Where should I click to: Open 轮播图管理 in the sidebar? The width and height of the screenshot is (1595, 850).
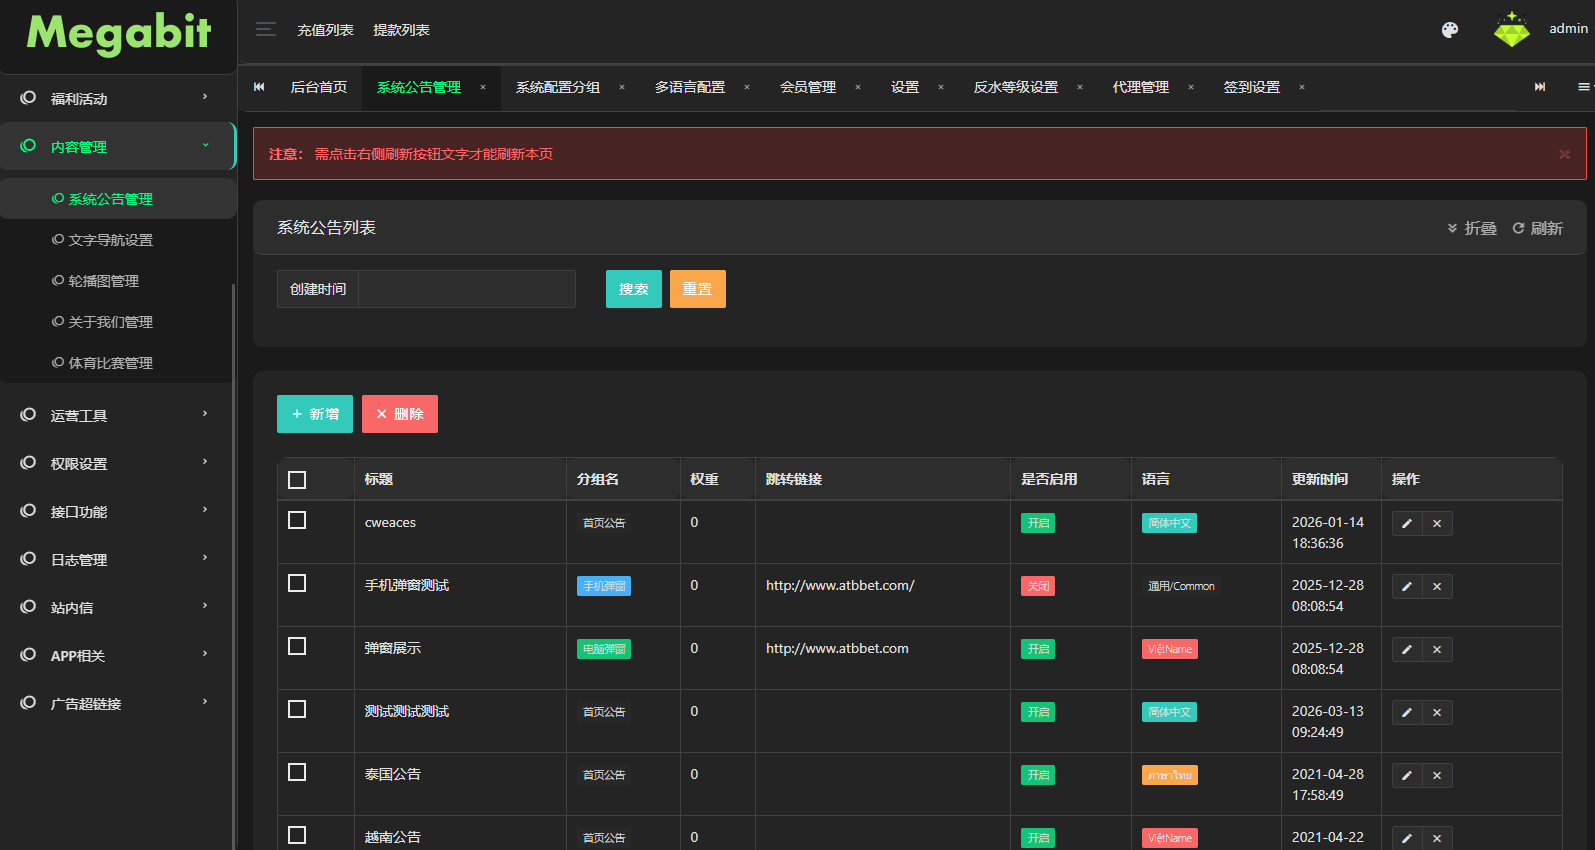tap(103, 281)
